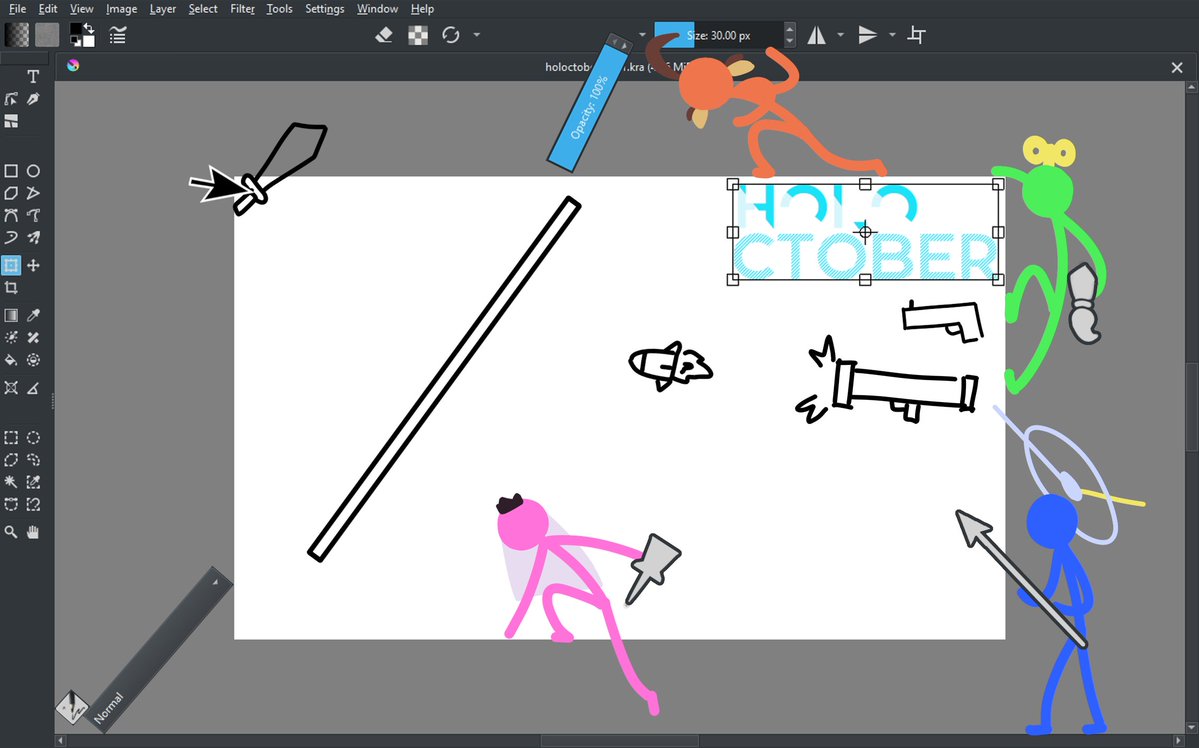The image size is (1199, 748).
Task: Select the Elliptical Selection tool
Action: [33, 437]
